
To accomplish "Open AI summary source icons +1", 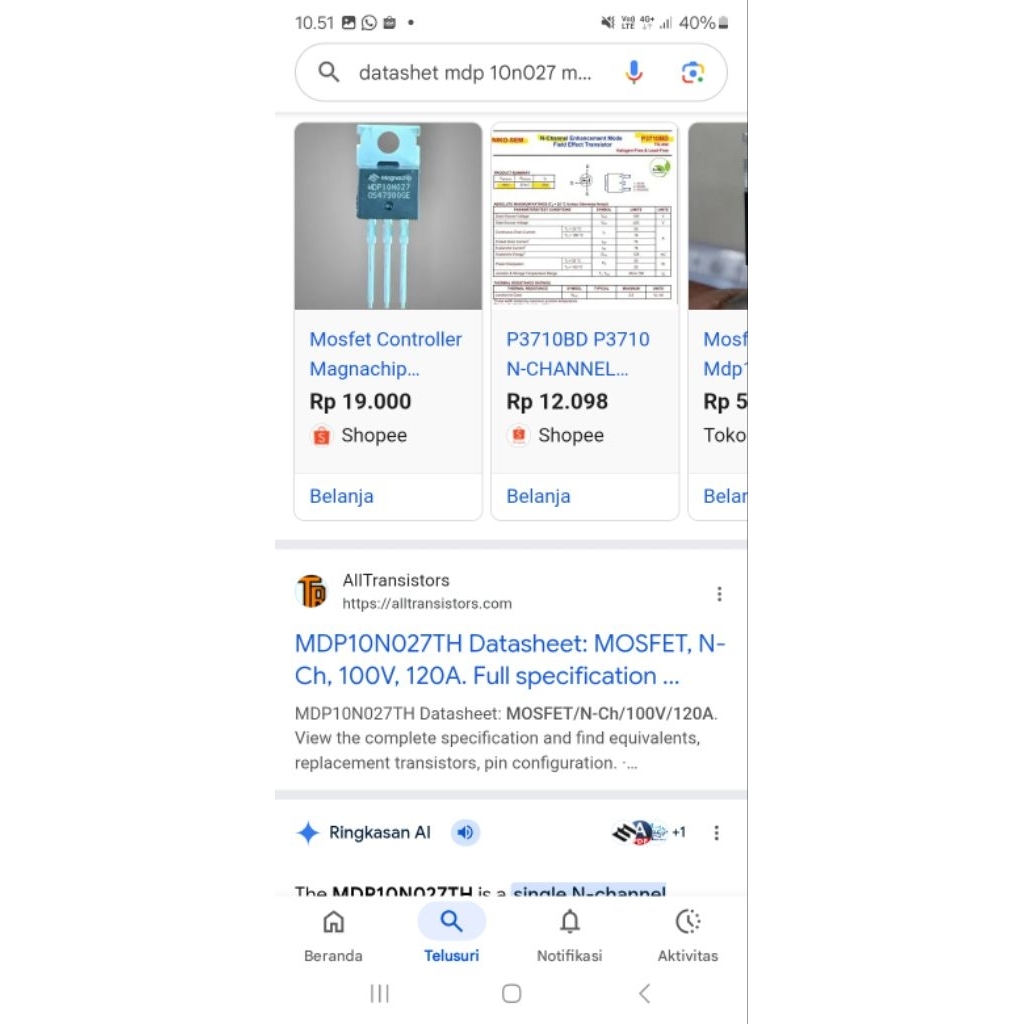I will [648, 832].
